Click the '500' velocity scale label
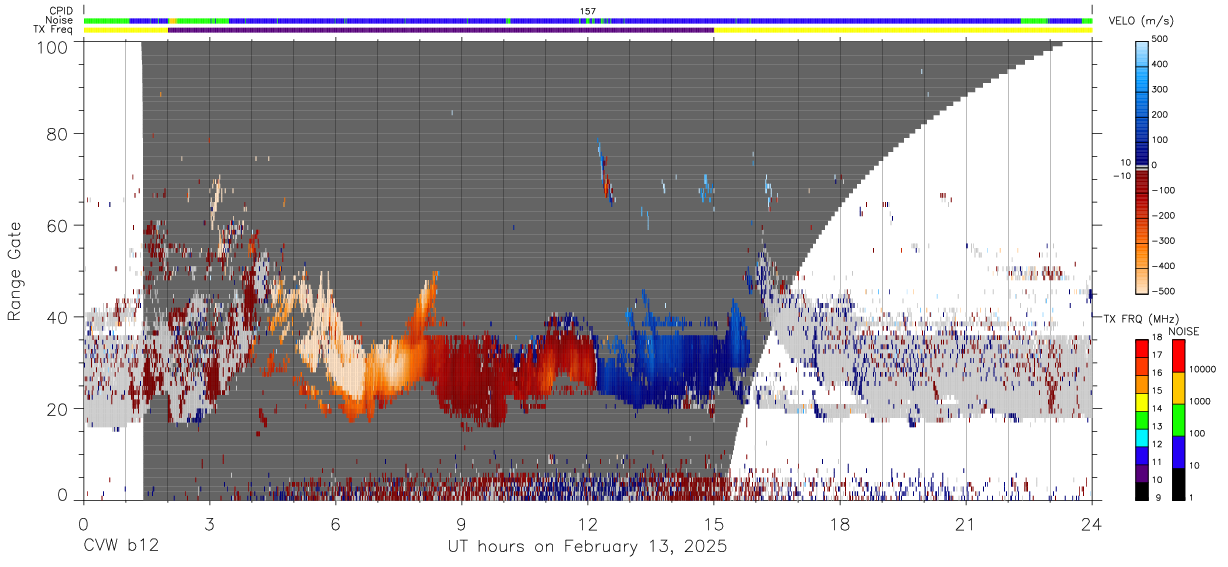The width and height of the screenshot is (1228, 567). point(1161,39)
